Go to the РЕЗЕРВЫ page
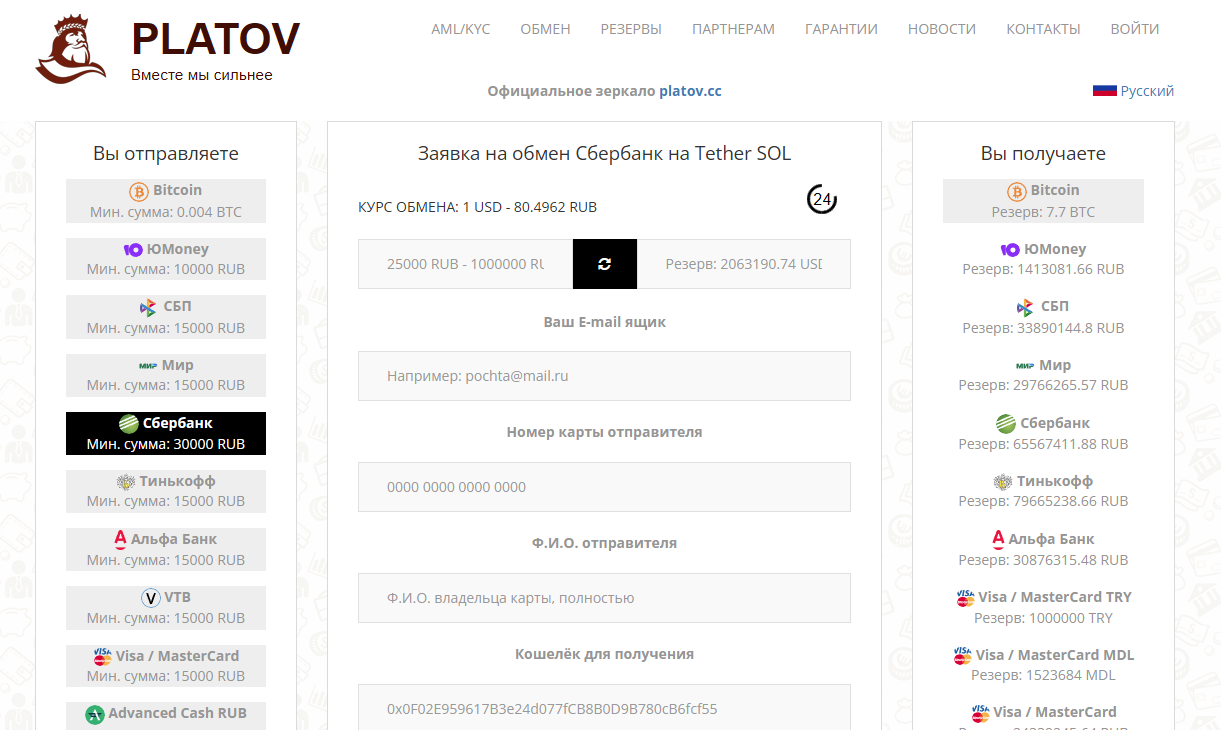The height and width of the screenshot is (730, 1221). click(631, 29)
